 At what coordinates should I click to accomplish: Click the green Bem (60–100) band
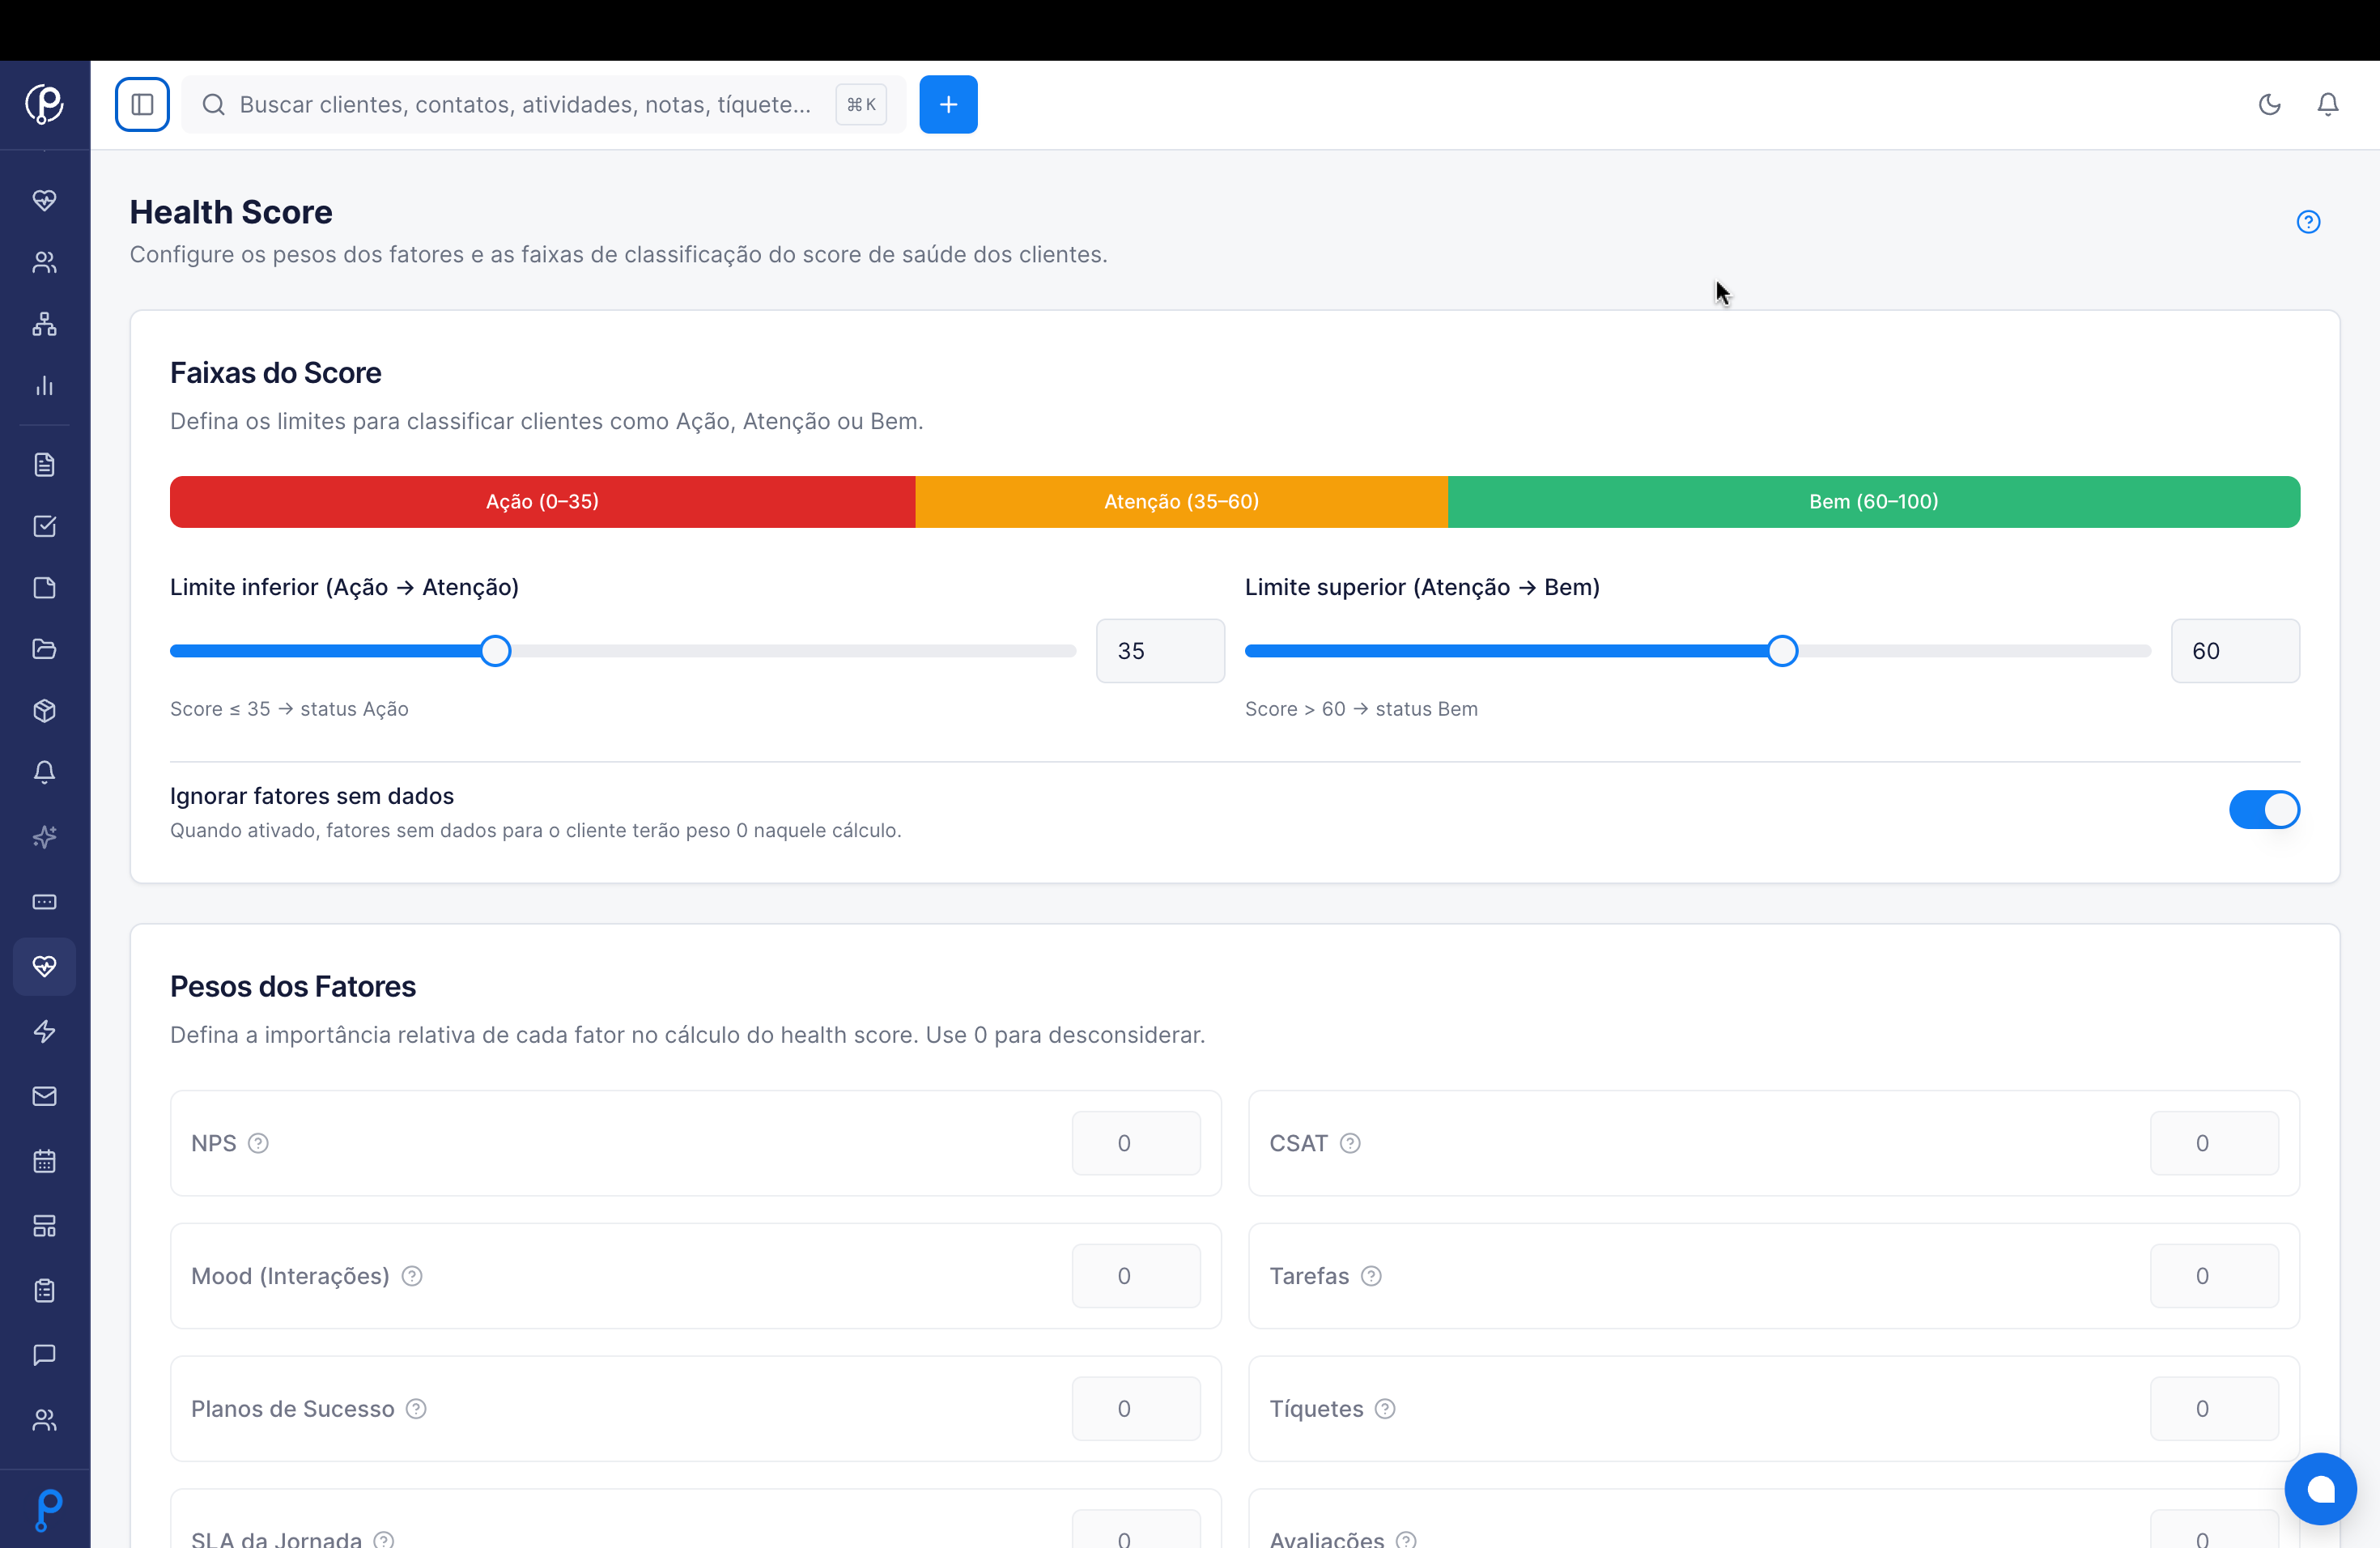(1873, 502)
